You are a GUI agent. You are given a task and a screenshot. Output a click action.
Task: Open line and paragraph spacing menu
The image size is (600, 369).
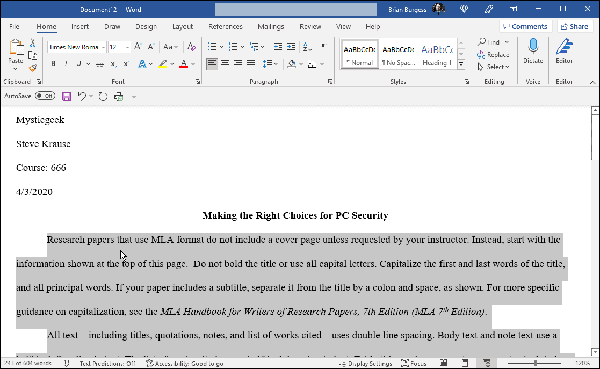pyautogui.click(x=270, y=64)
